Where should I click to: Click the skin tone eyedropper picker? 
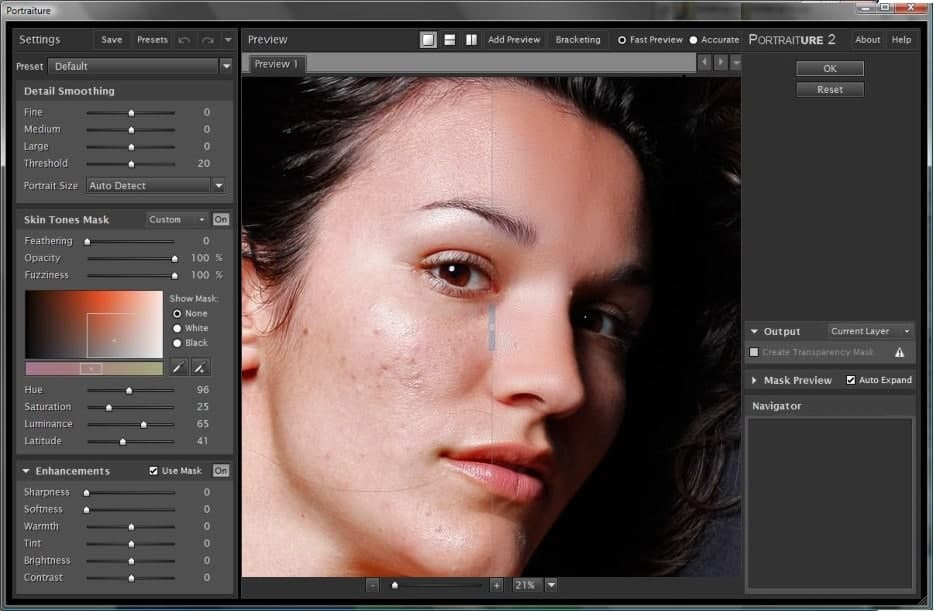[x=179, y=368]
